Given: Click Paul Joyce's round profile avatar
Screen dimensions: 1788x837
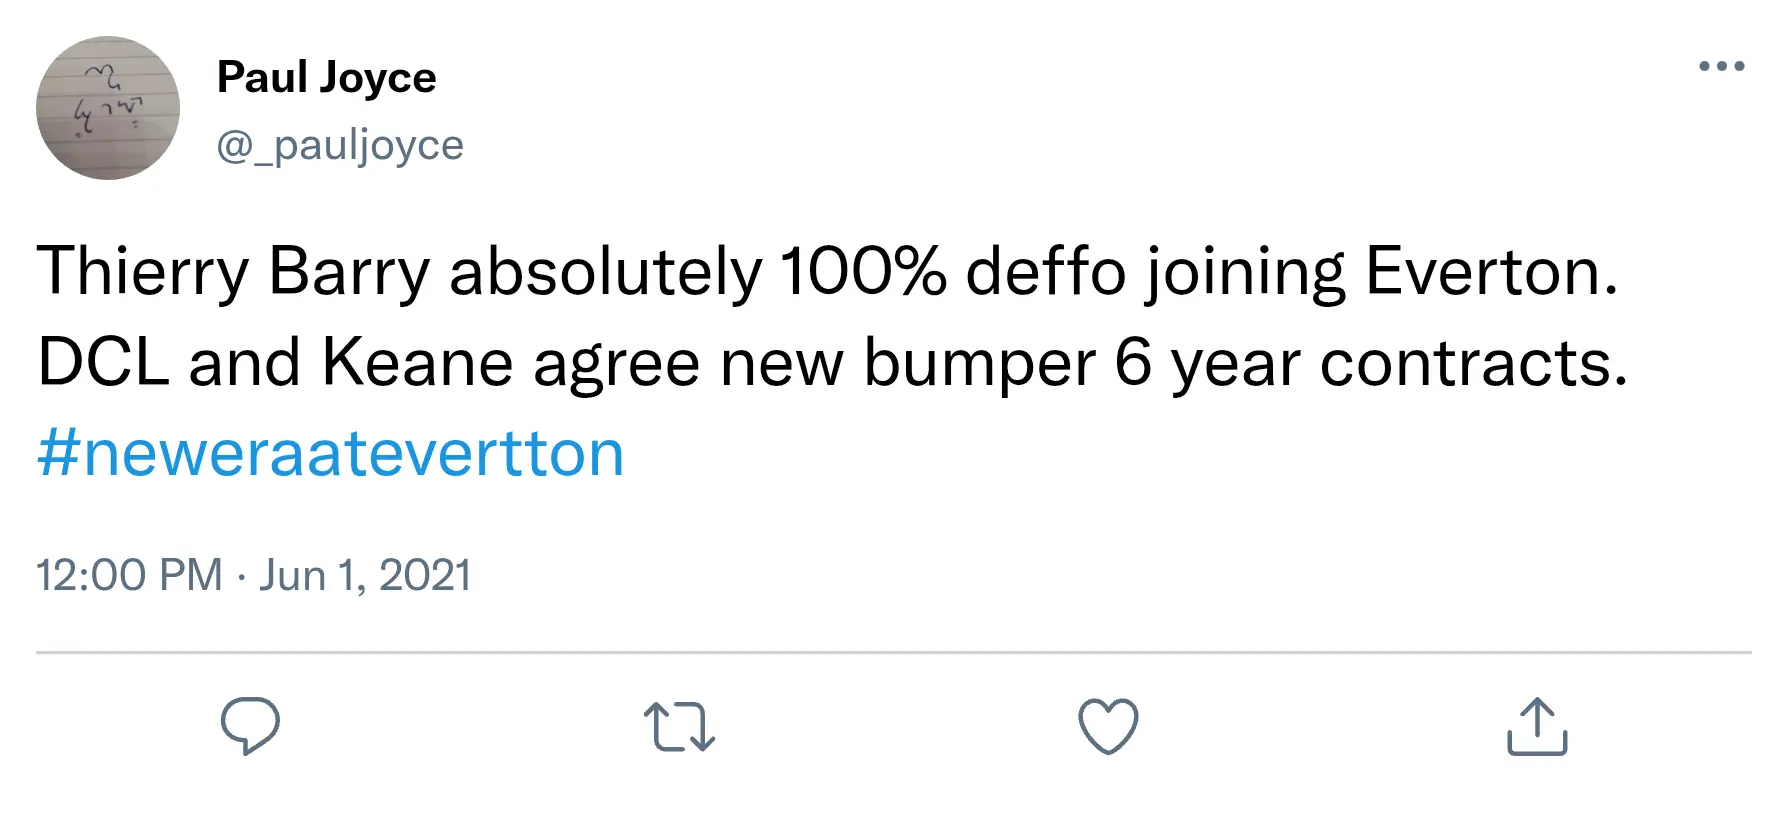Looking at the screenshot, I should click(x=108, y=108).
